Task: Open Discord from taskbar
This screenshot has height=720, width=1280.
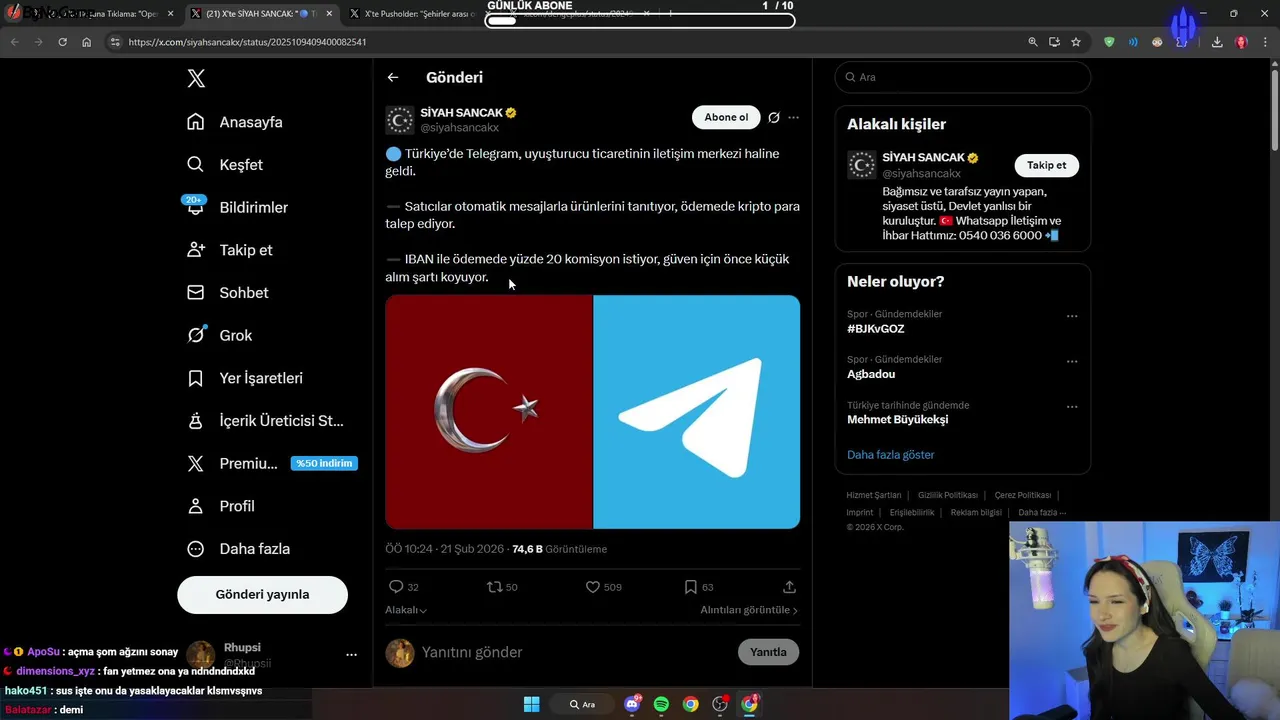Action: point(632,704)
